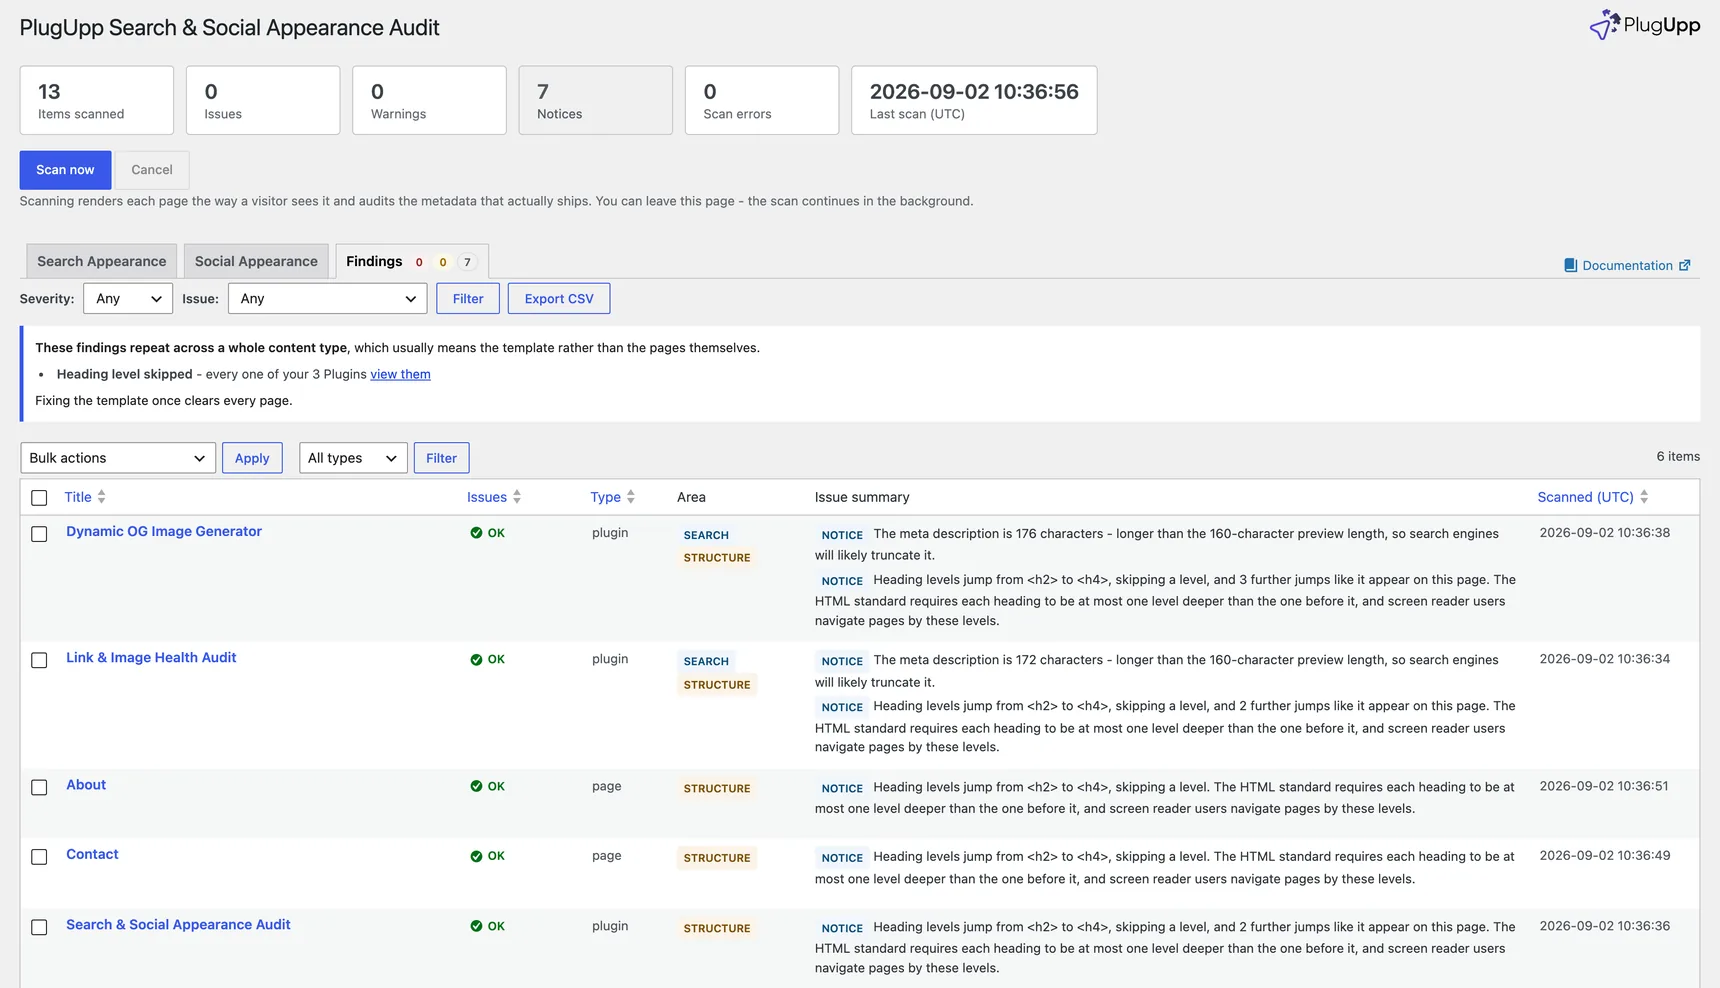The width and height of the screenshot is (1720, 988).
Task: Click the scan time 2026-09-02 10:36:49
Action: pyautogui.click(x=1605, y=855)
